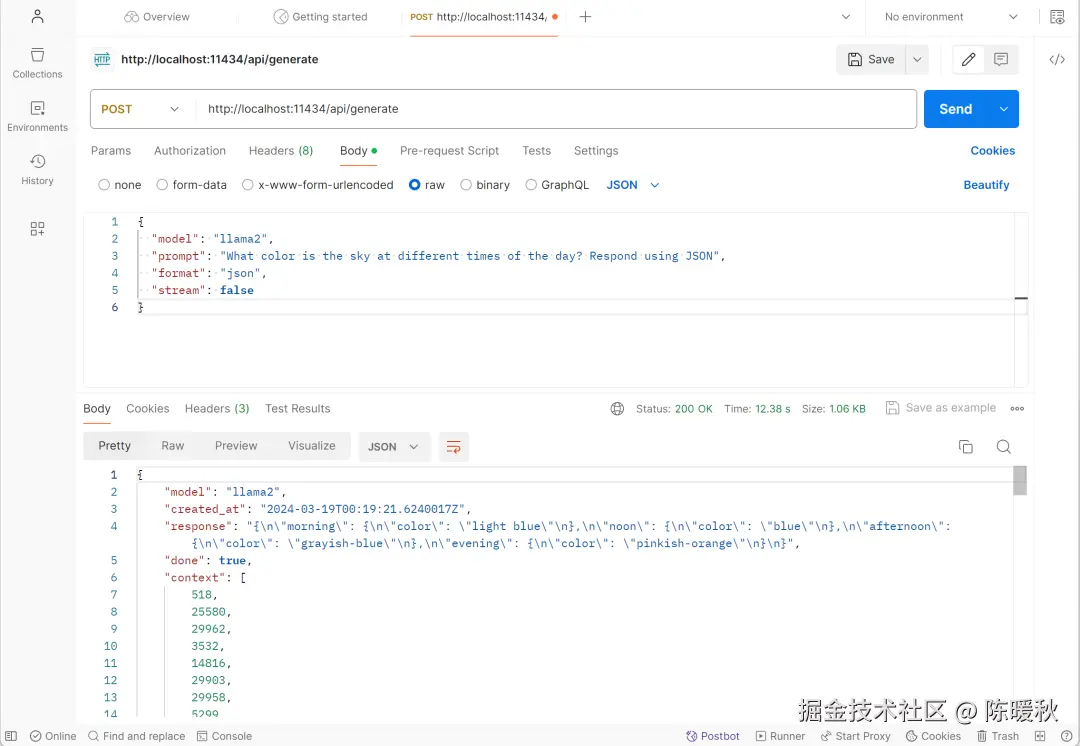Image resolution: width=1080 pixels, height=746 pixels.
Task: Toggle the response line wrap icon
Action: (x=453, y=446)
